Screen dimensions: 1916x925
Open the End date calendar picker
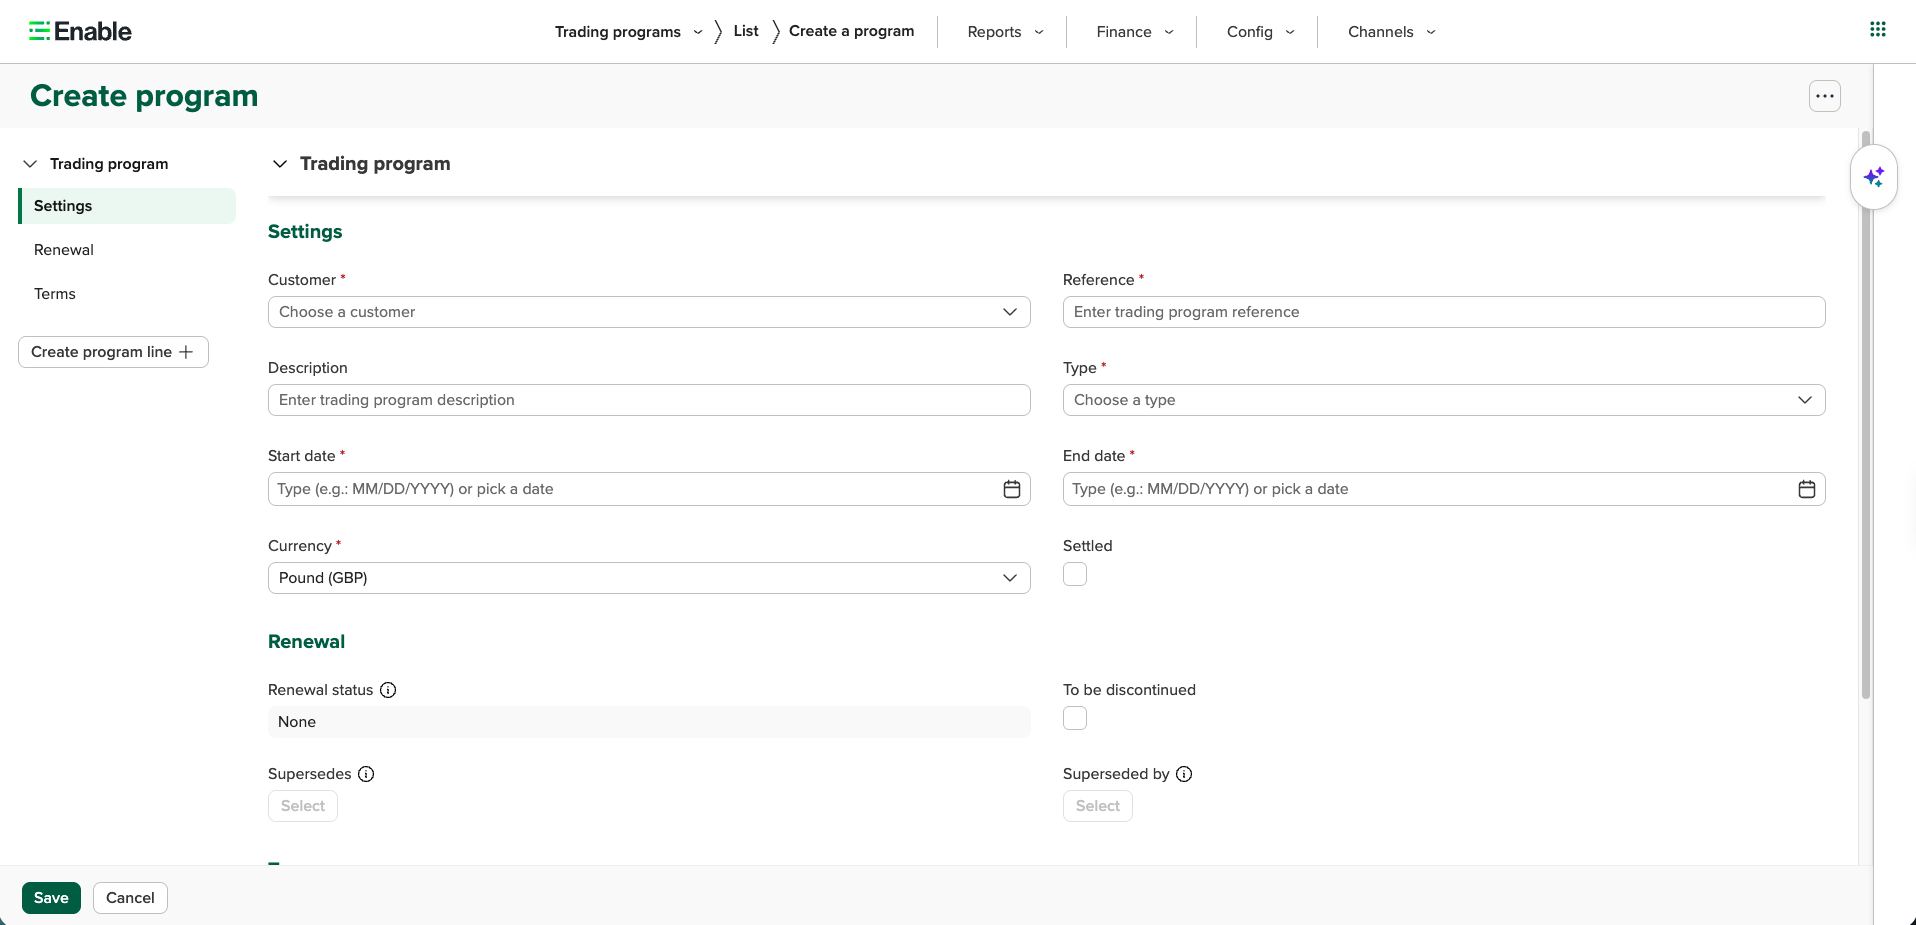tap(1807, 489)
